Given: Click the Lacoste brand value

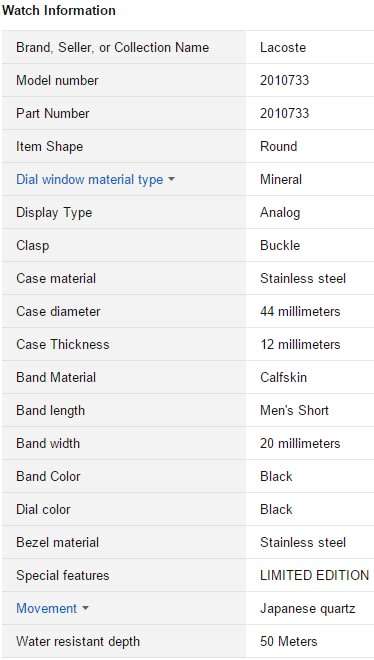Looking at the screenshot, I should 283,48.
